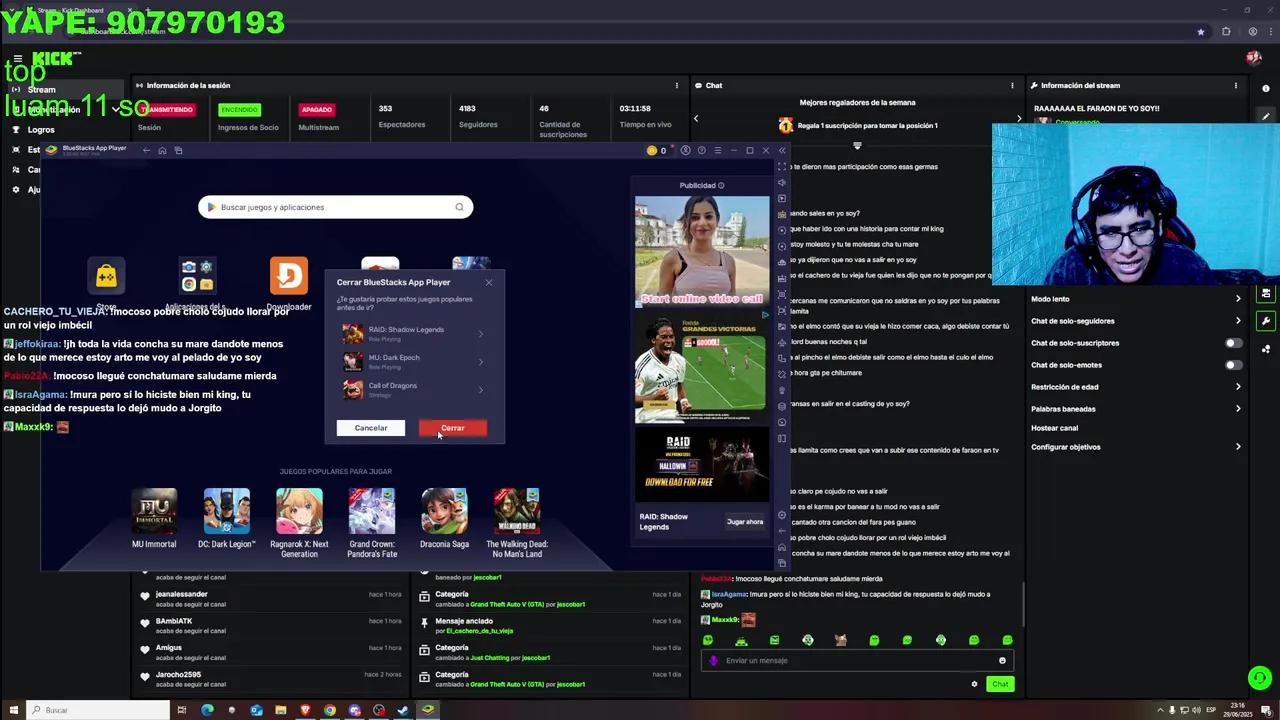Expand the RAID: Shadow Legends suggestion arrow
Viewport: 1280px width, 720px height.
click(480, 334)
